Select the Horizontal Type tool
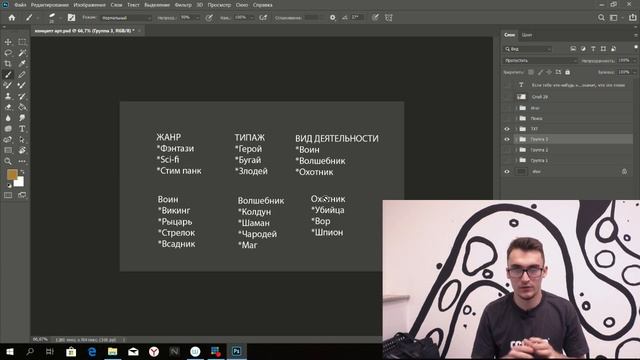Viewport: 640px width, 360px height. tap(22, 129)
